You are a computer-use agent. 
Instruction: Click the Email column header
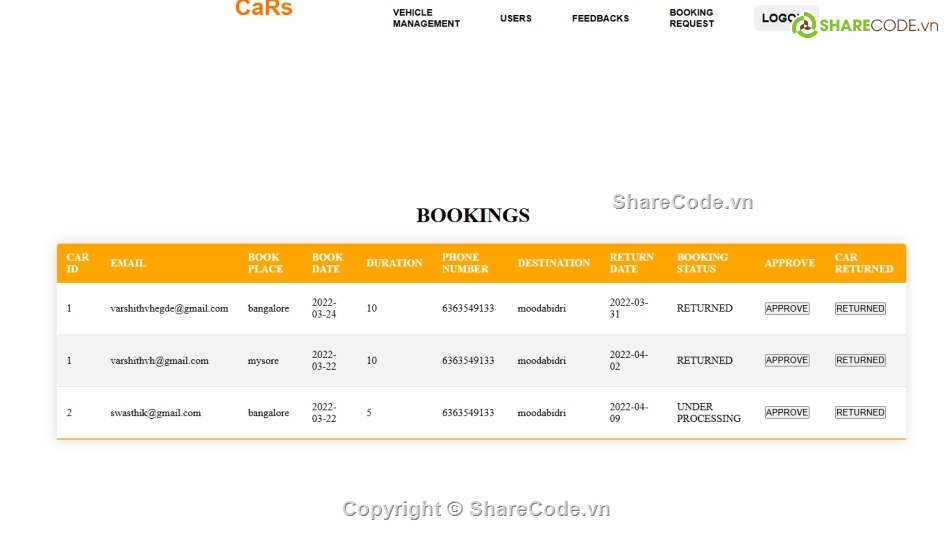pyautogui.click(x=128, y=263)
